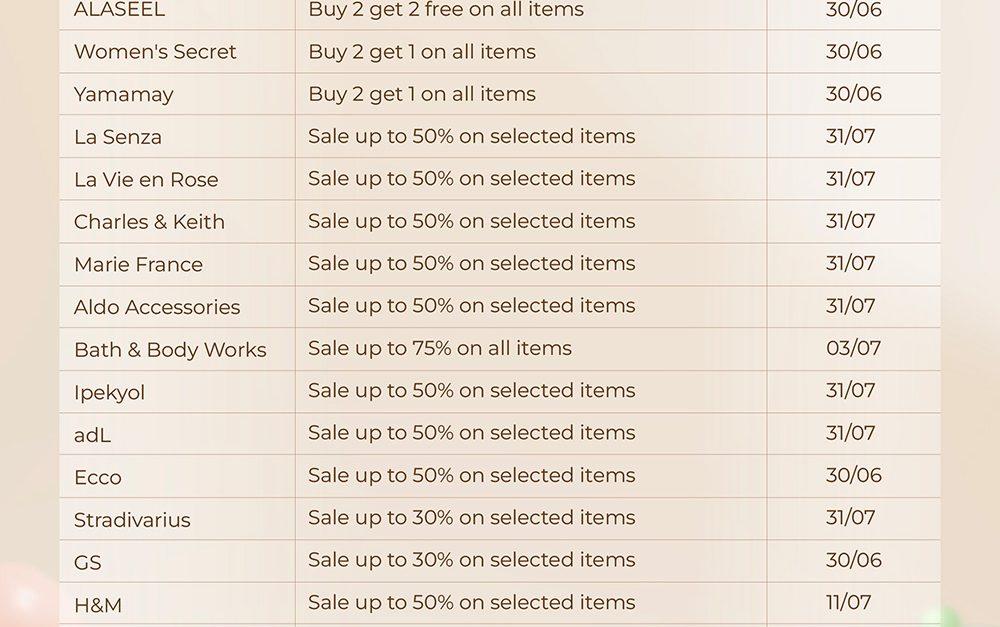
Task: Click the Aldo Accessories store name
Action: pos(157,307)
